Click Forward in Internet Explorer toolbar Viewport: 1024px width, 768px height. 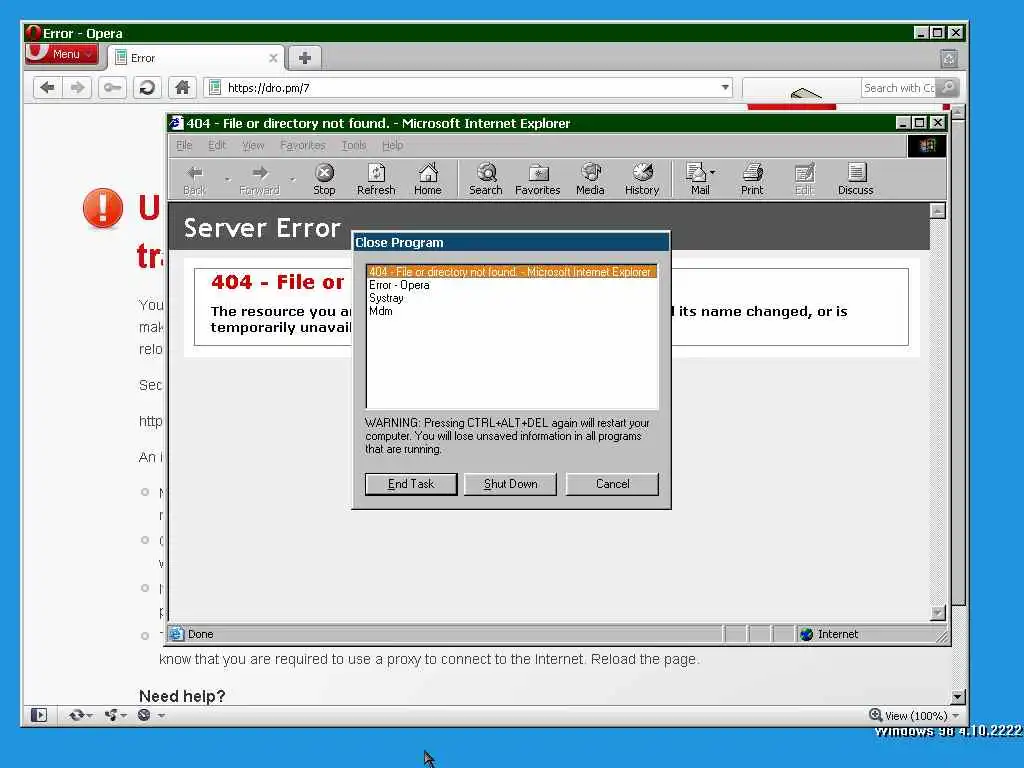coord(259,180)
